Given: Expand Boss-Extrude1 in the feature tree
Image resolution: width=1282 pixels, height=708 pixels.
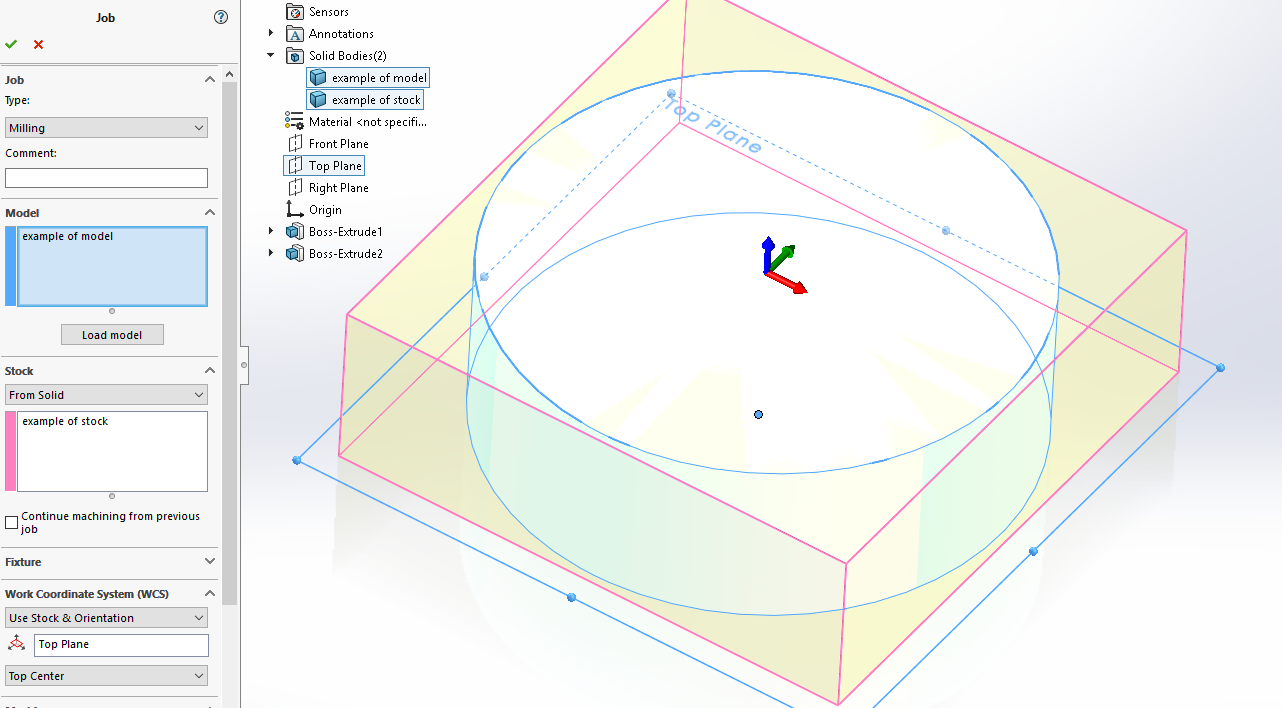Looking at the screenshot, I should point(270,231).
